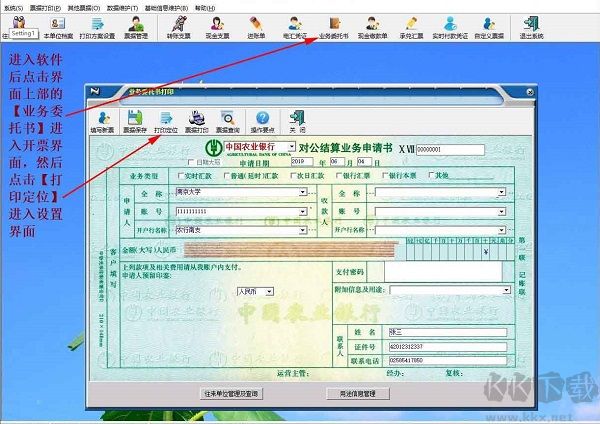Click day field showing 04
The height and width of the screenshot is (424, 600).
(364, 161)
